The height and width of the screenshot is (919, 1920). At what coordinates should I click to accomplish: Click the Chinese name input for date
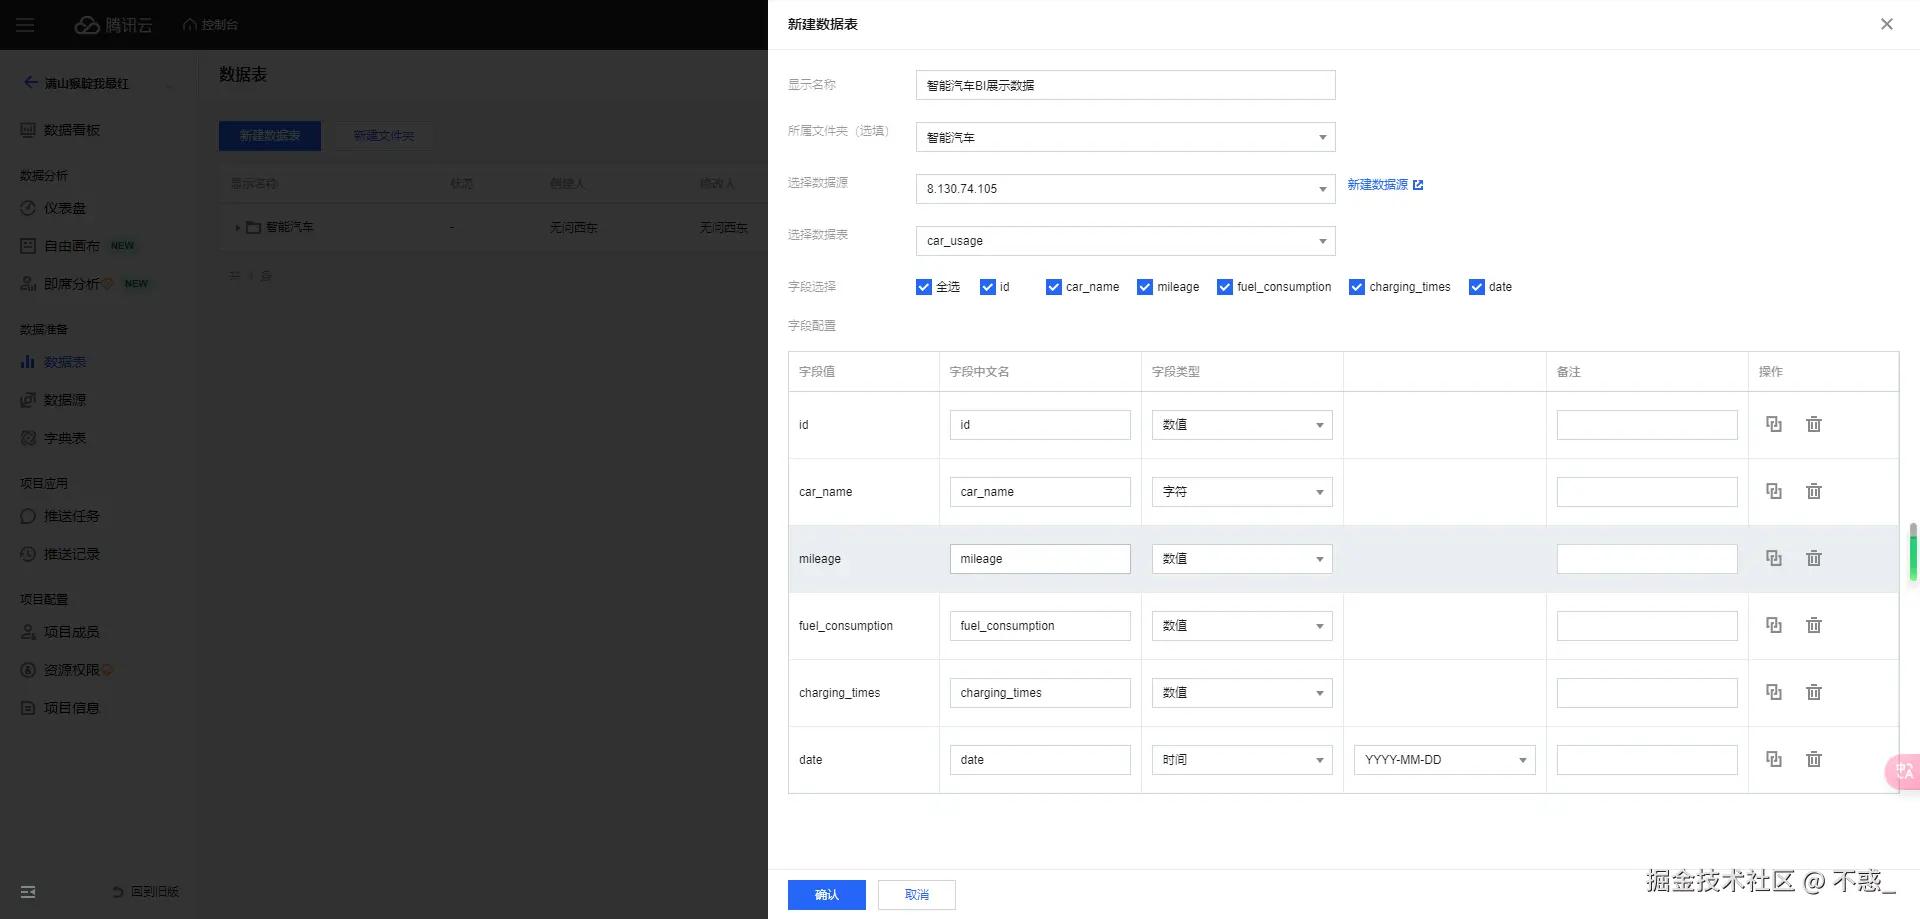(1040, 760)
